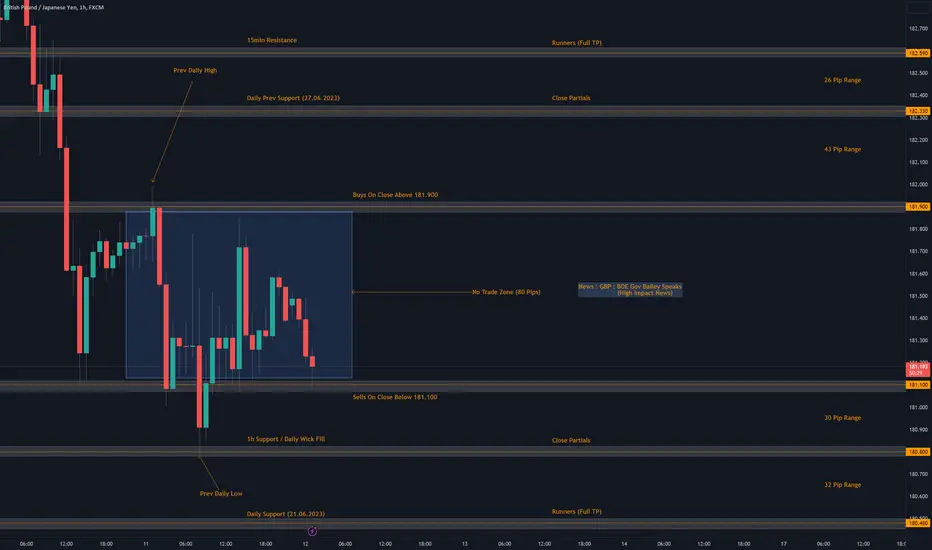Viewport: 932px width, 550px height.
Task: Click date label 13 on time axis
Action: click(465, 543)
